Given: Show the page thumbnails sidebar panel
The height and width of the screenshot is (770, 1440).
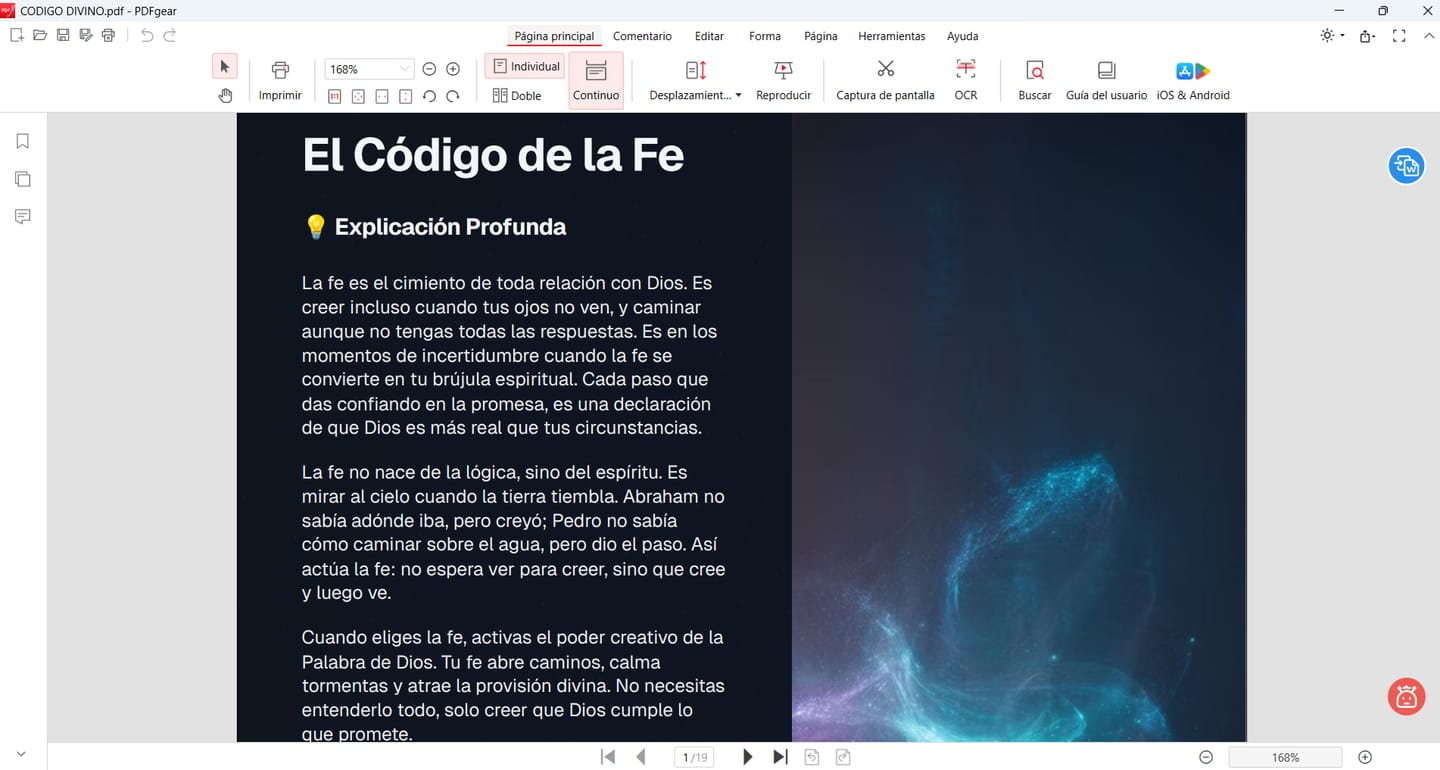Looking at the screenshot, I should point(23,179).
